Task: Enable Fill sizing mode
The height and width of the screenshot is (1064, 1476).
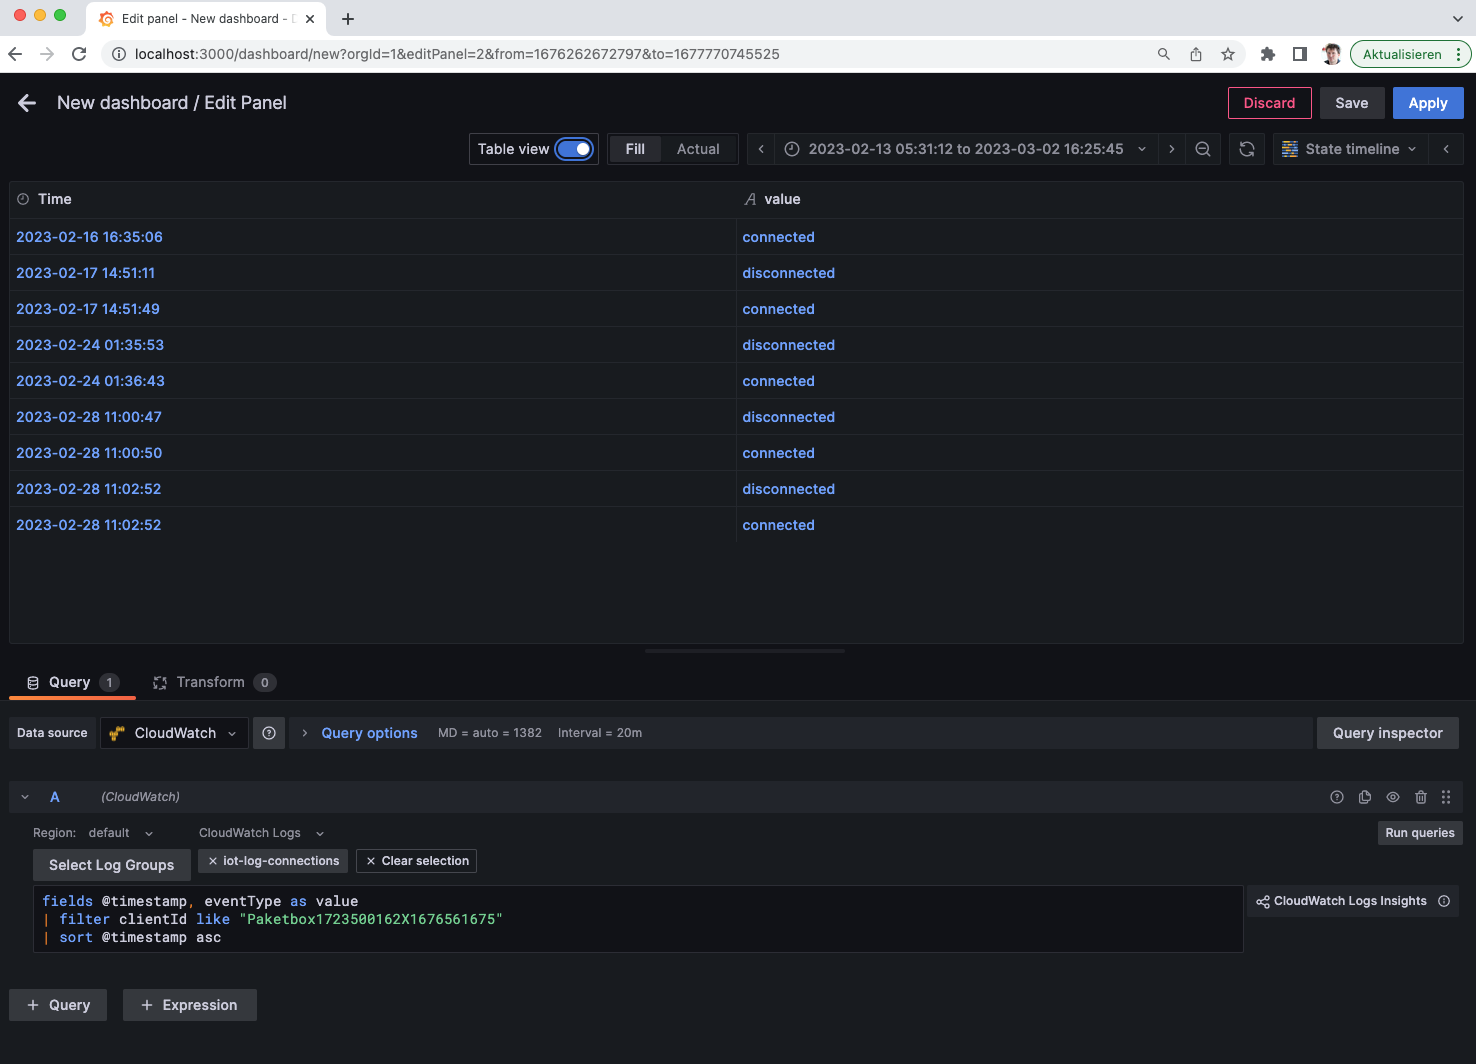Action: (x=635, y=148)
